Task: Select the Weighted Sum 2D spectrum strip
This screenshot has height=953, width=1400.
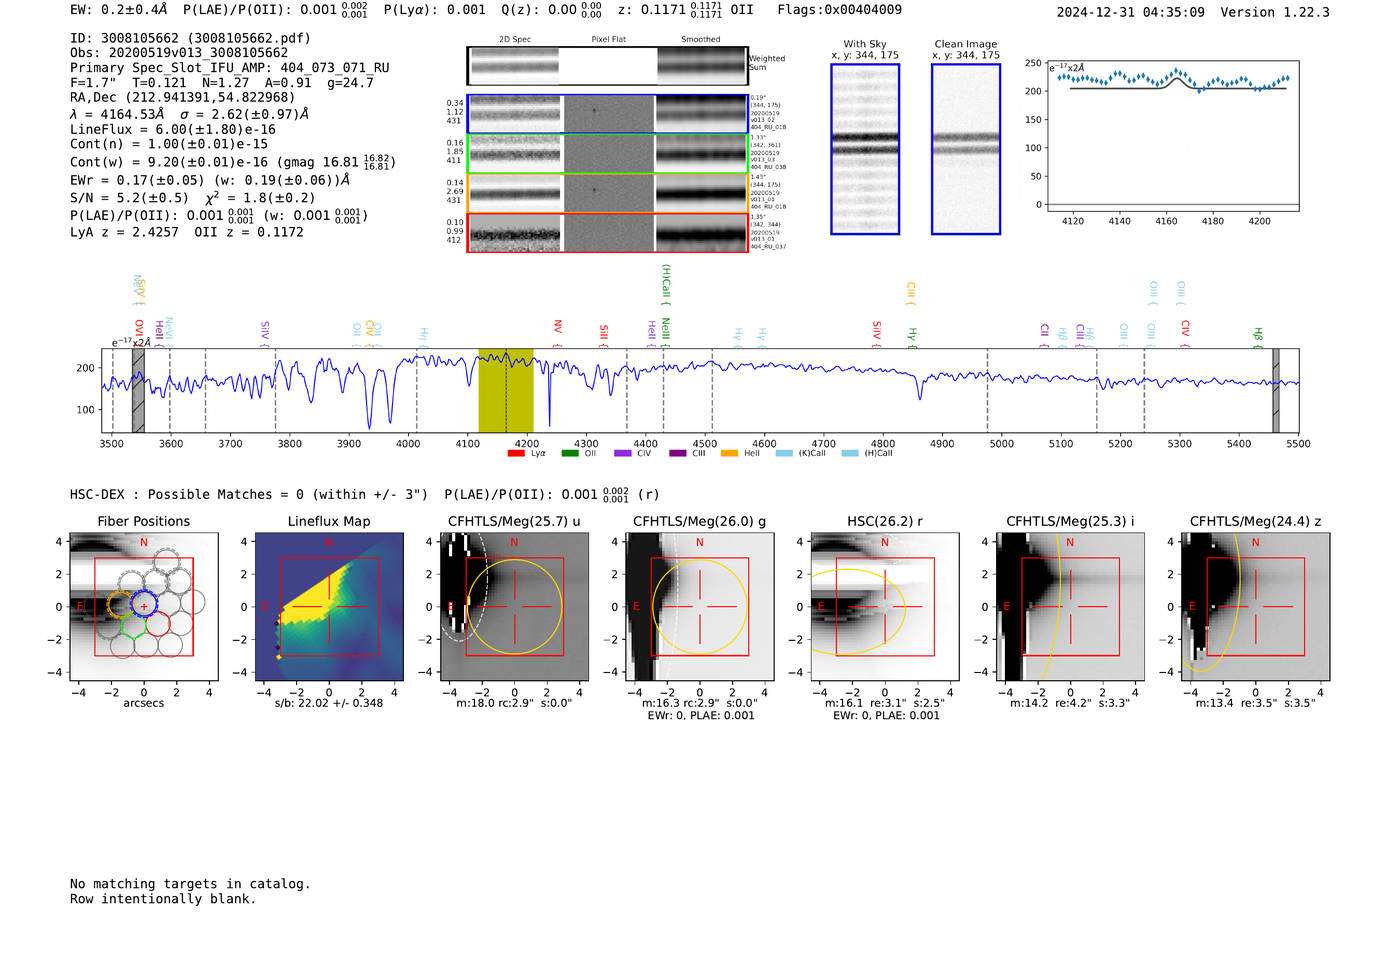Action: point(608,66)
